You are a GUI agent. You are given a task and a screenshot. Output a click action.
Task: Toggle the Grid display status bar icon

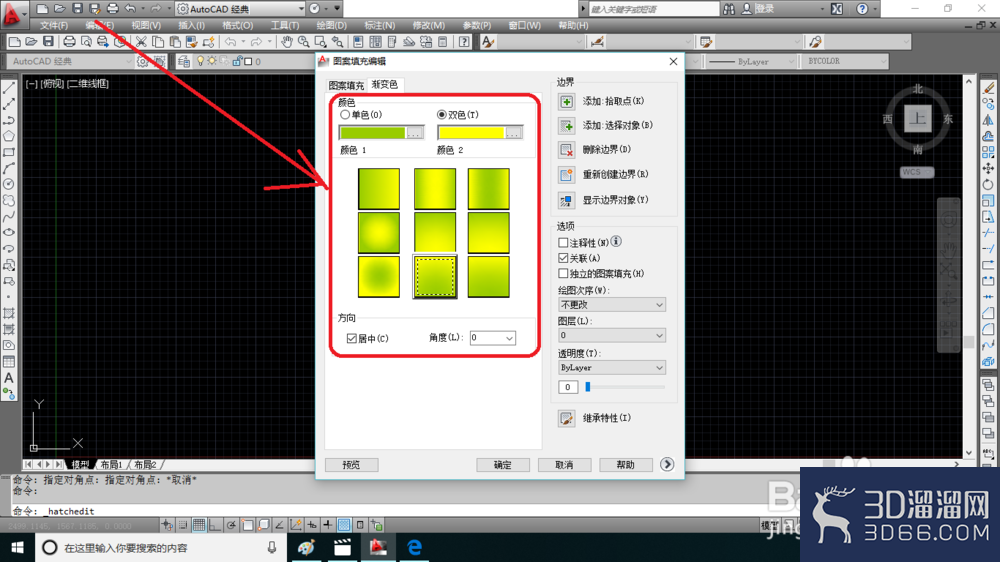coord(199,525)
